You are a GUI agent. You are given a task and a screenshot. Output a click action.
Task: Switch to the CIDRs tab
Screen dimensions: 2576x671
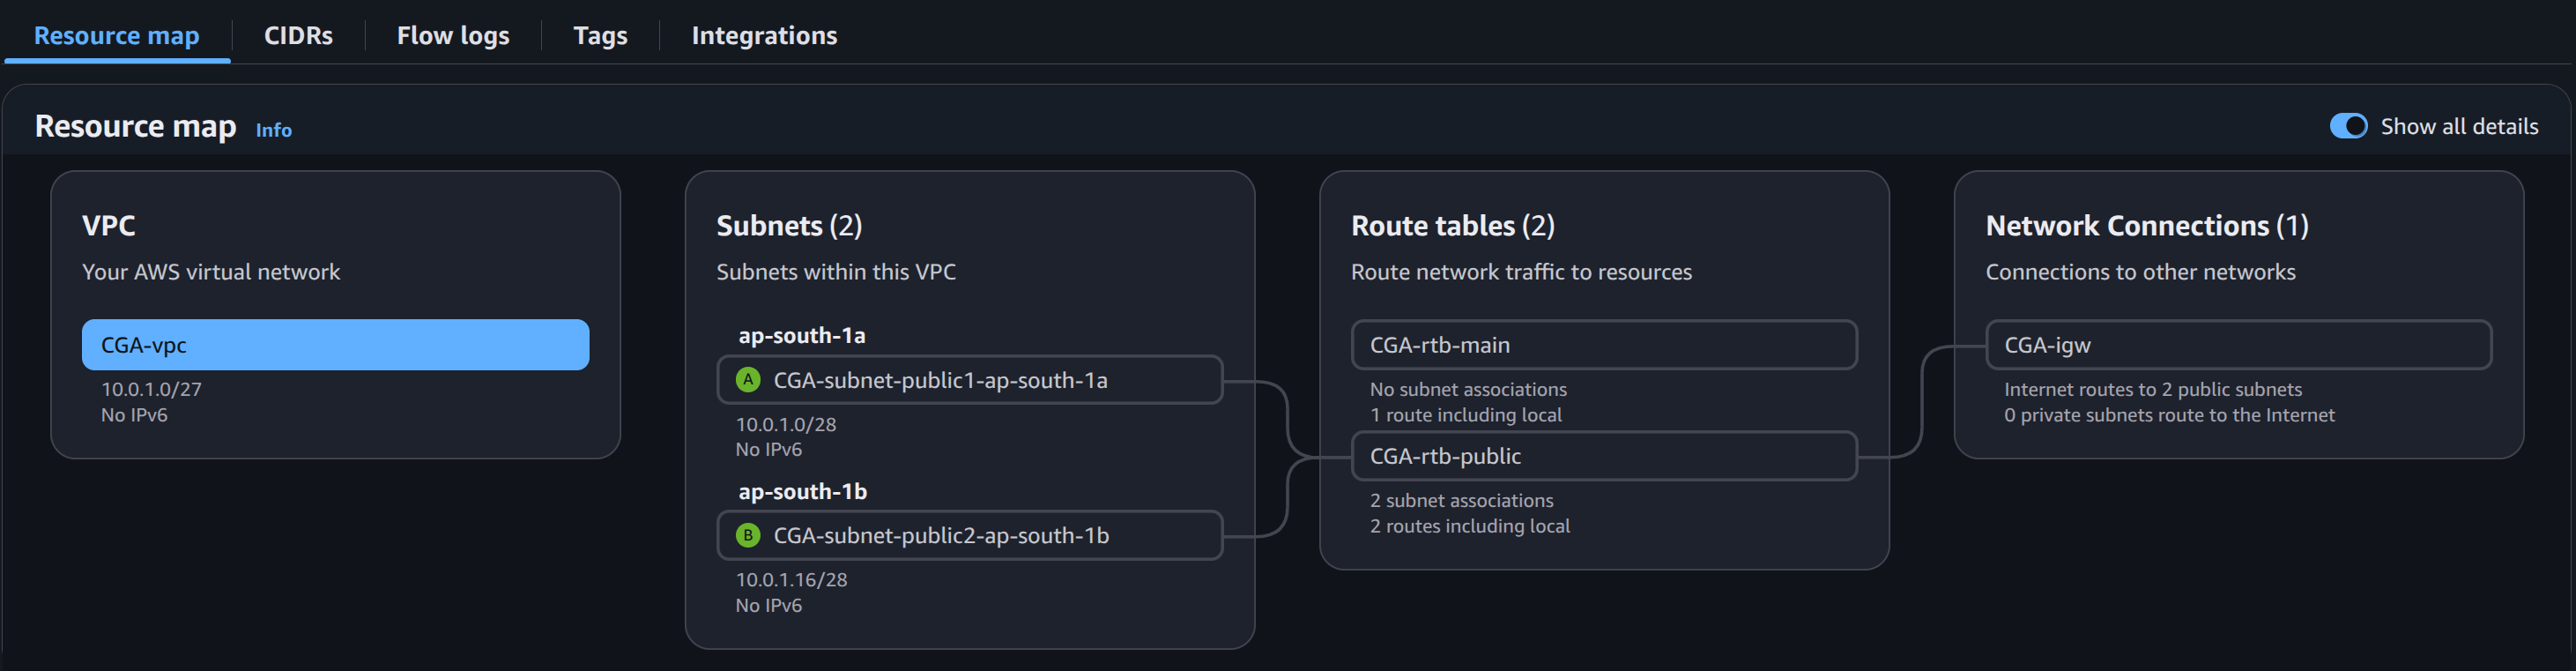297,35
